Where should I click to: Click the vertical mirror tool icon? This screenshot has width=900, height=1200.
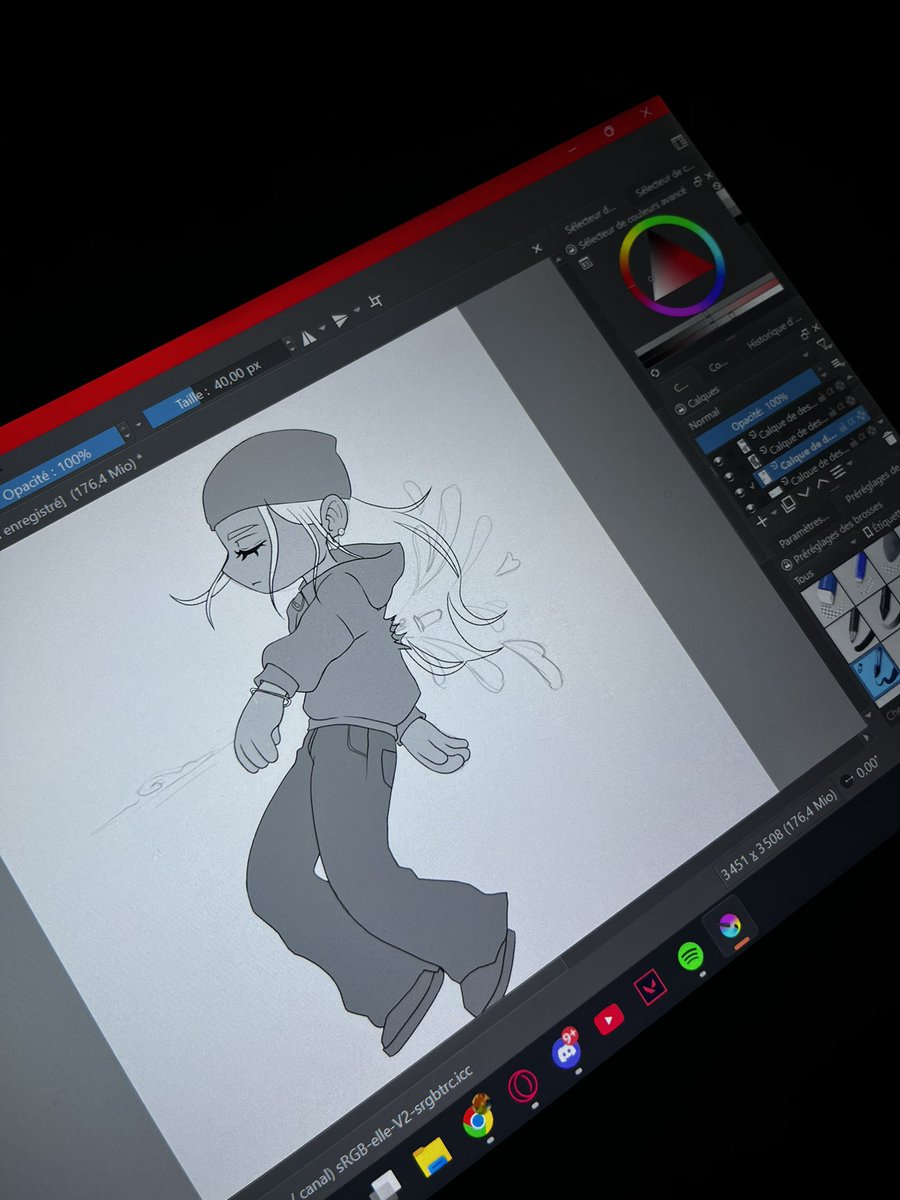click(x=339, y=320)
